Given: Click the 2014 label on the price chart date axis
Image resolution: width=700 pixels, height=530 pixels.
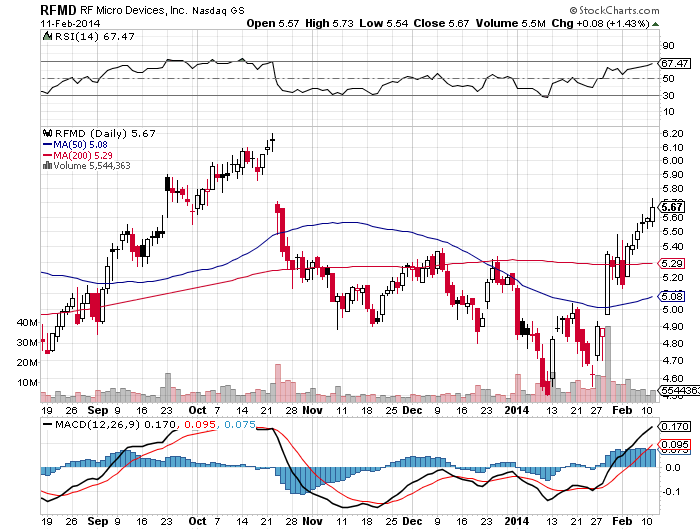Looking at the screenshot, I should 516,410.
